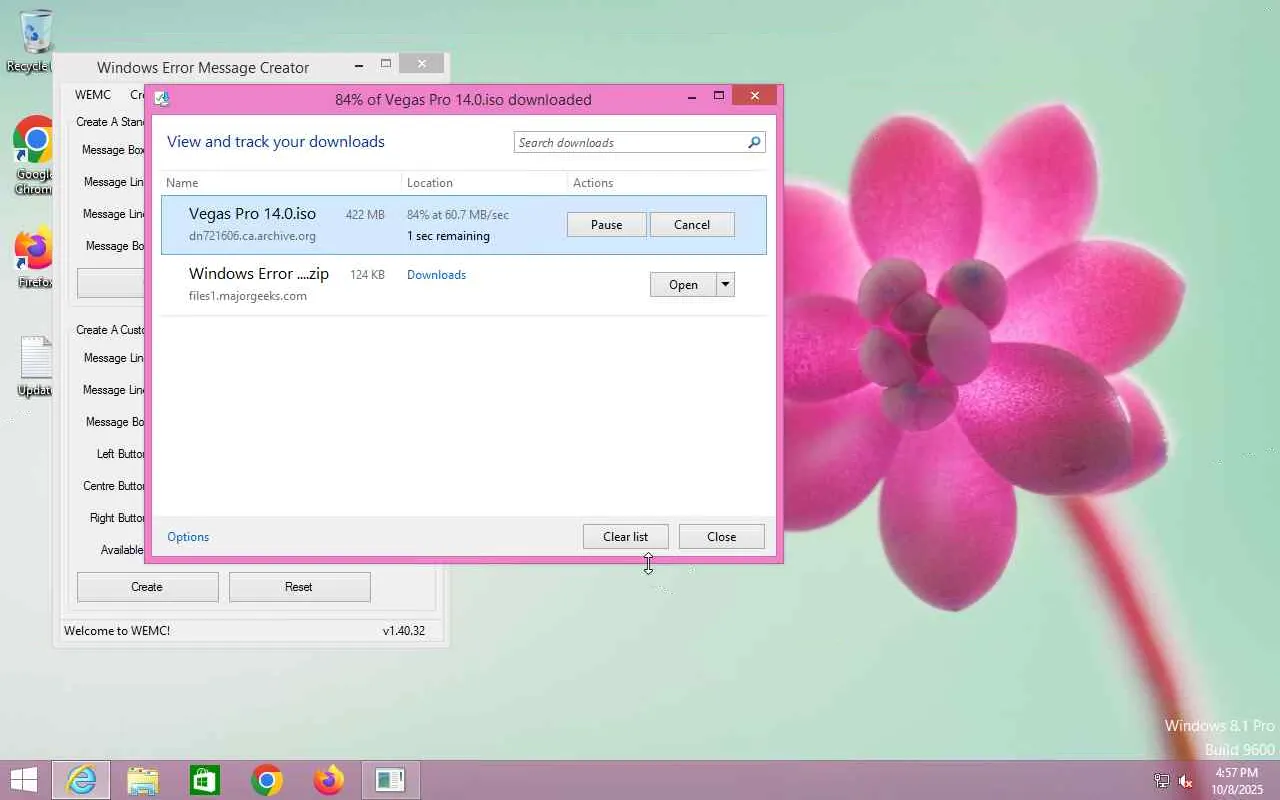Minimize the downloads window

click(692, 96)
